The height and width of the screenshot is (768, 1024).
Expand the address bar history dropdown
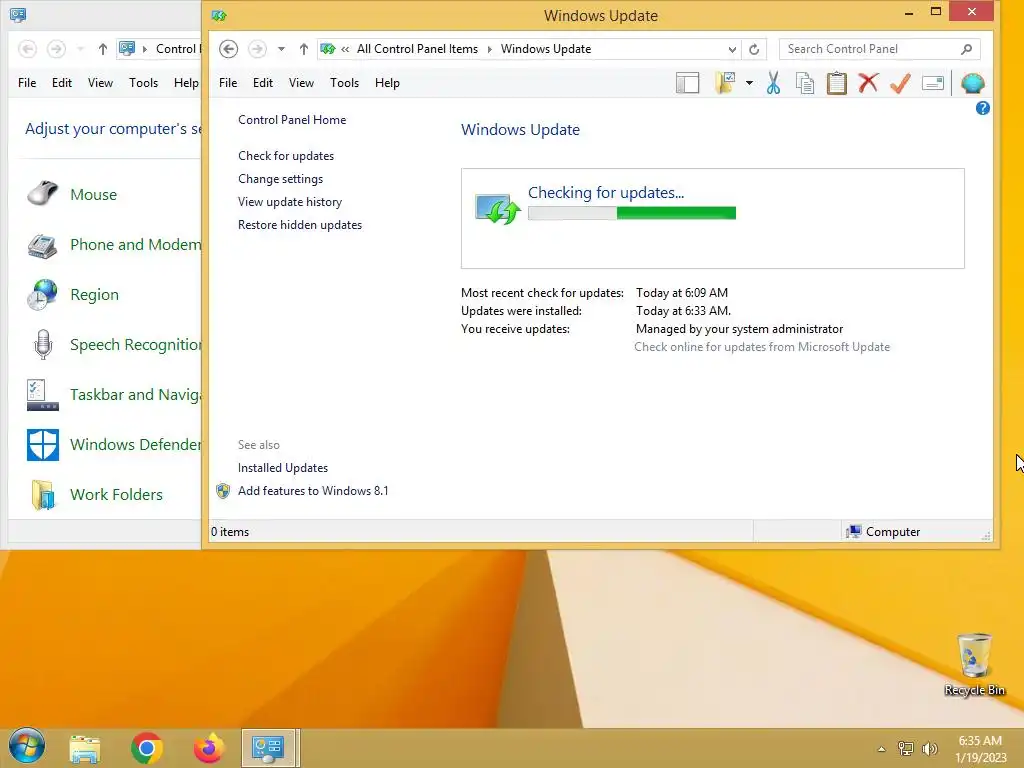coord(732,49)
